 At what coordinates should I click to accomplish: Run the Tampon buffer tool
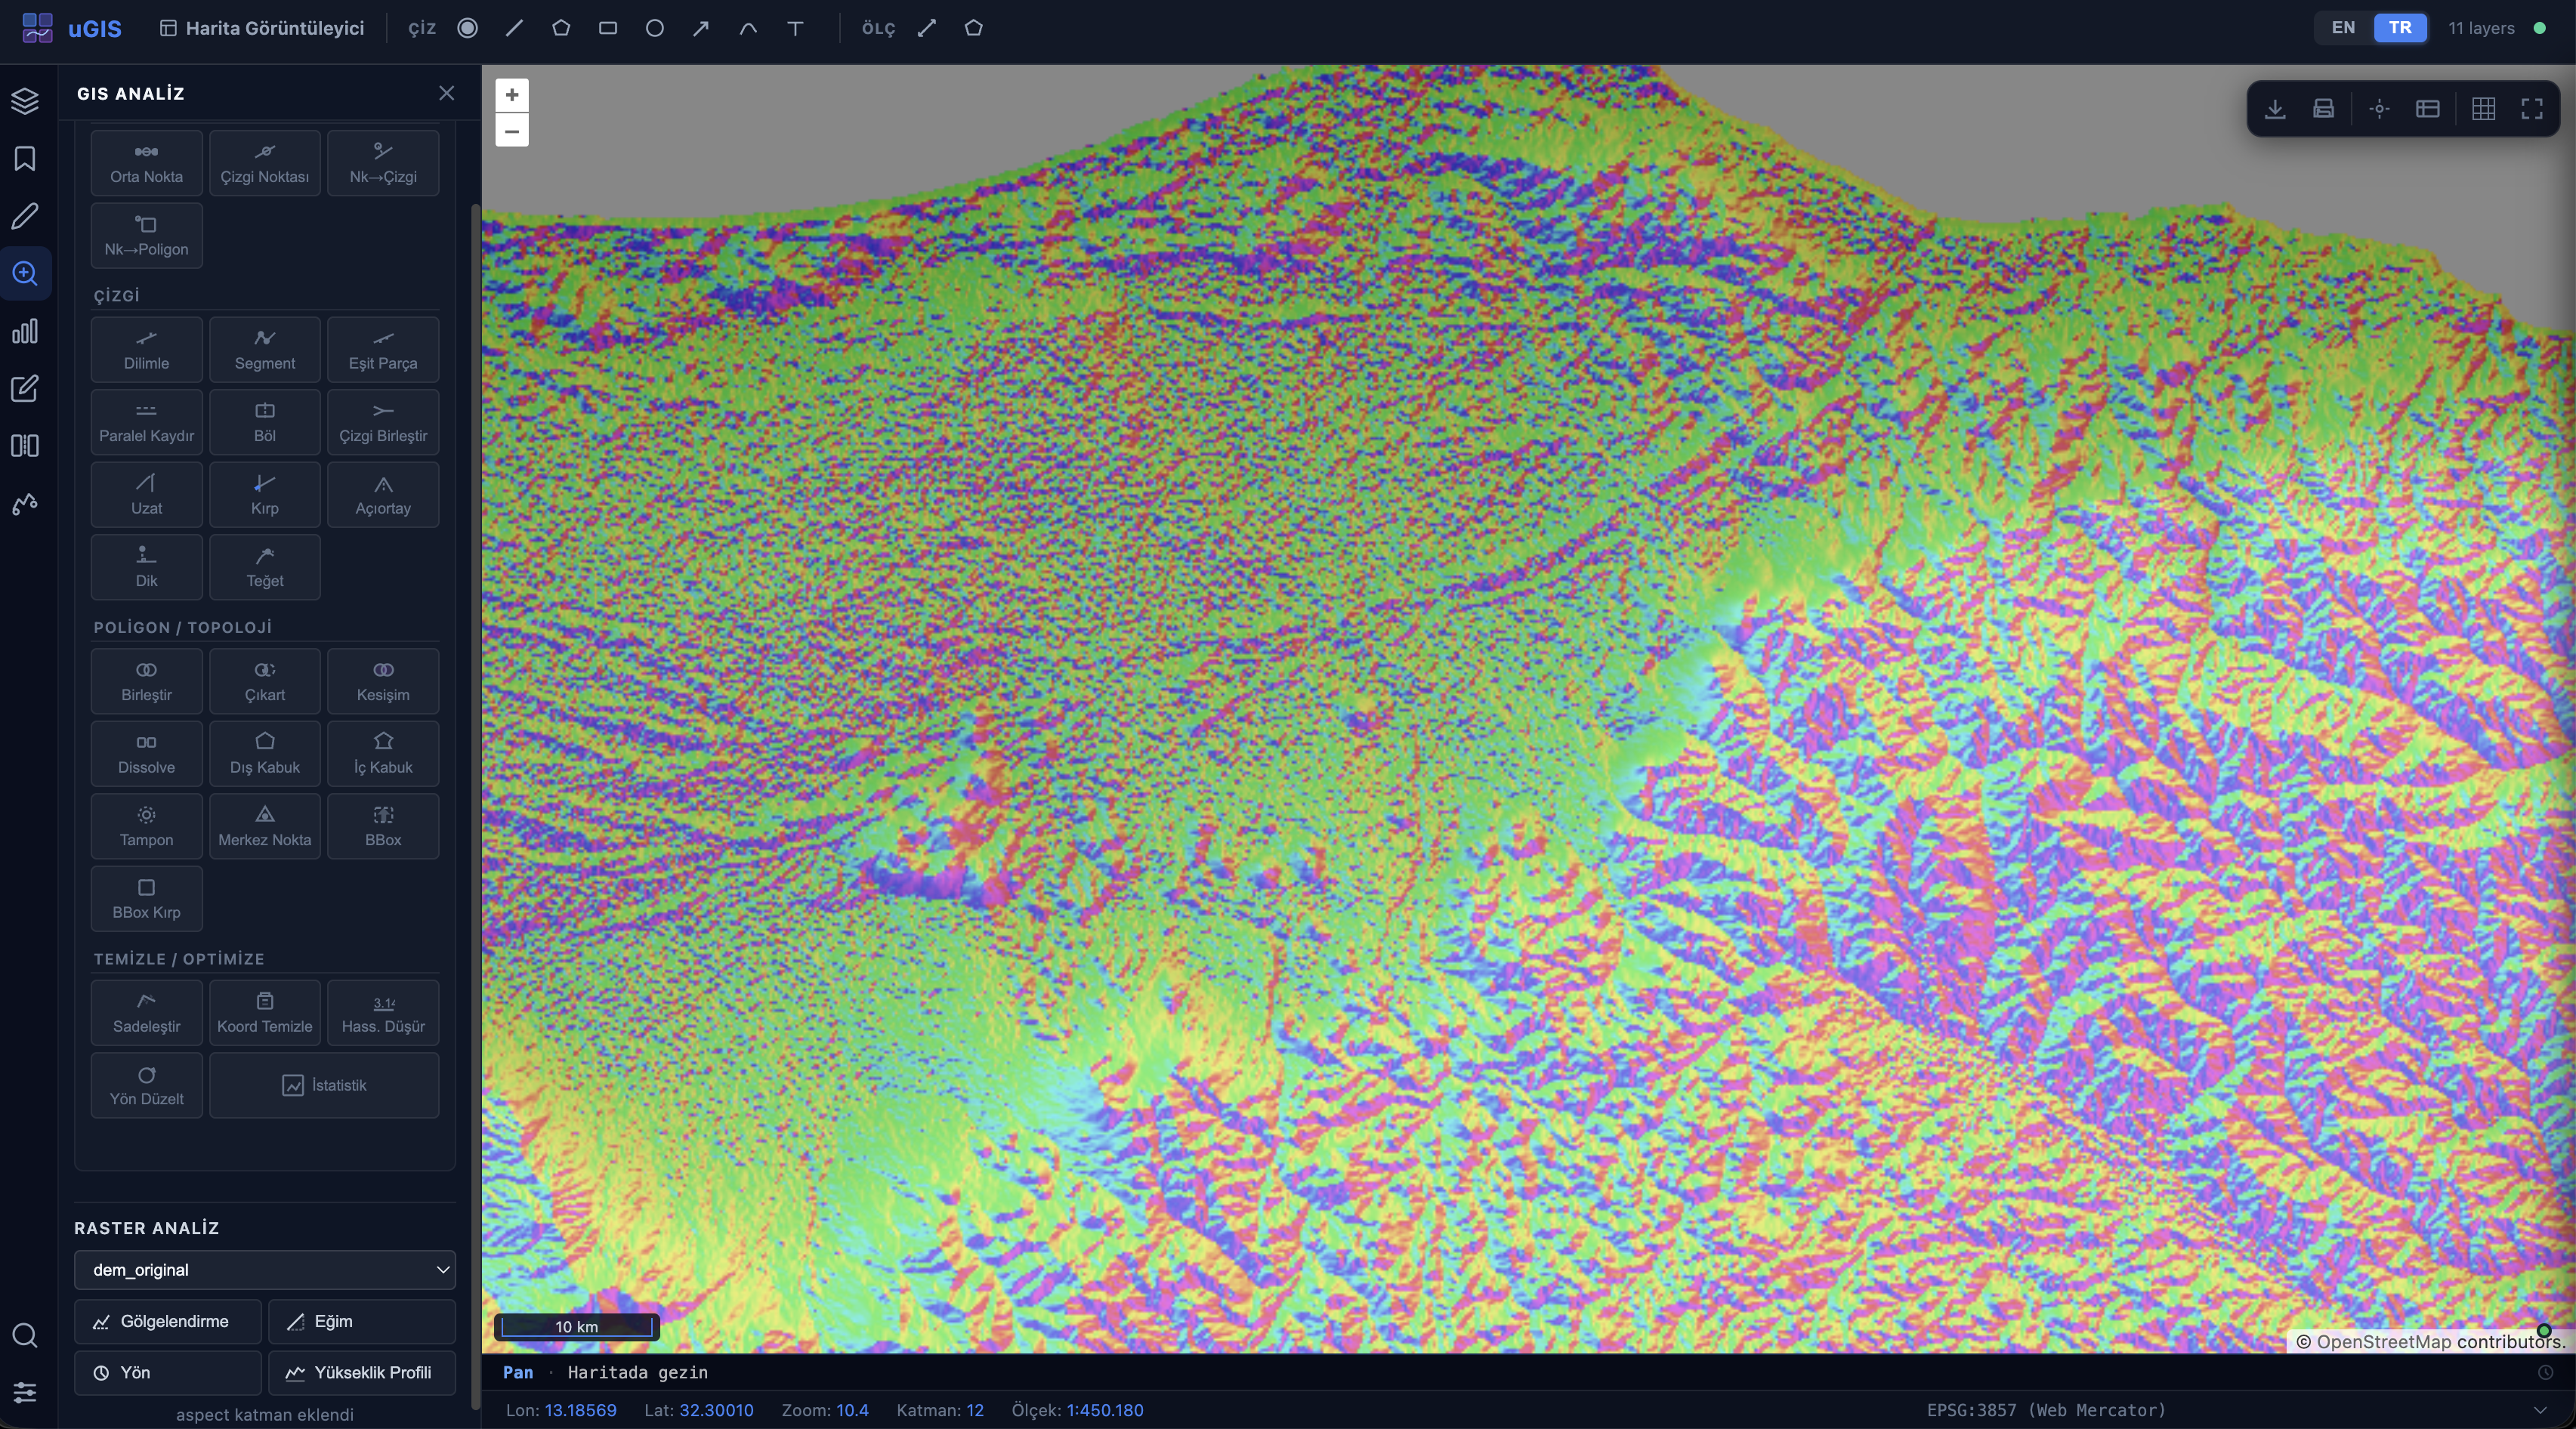click(146, 826)
